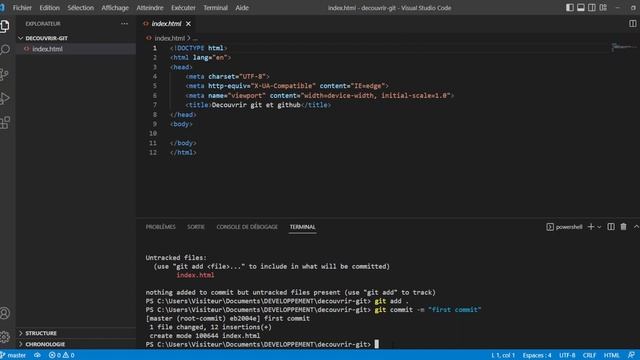Open the Manage gear icon

click(x=4, y=337)
